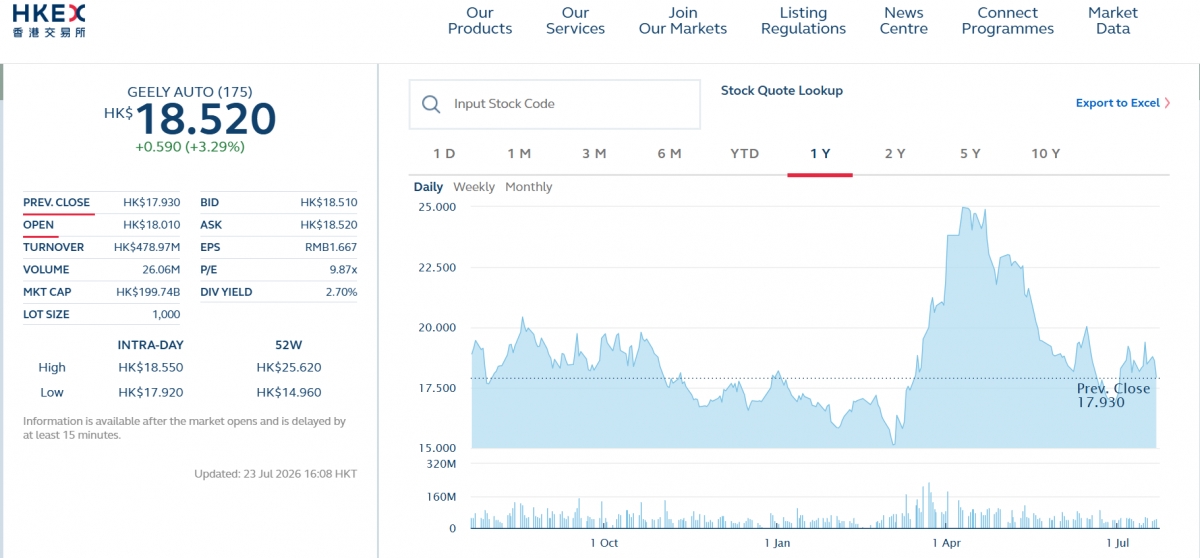Select the 5 Y chart range
The image size is (1200, 558).
point(970,153)
